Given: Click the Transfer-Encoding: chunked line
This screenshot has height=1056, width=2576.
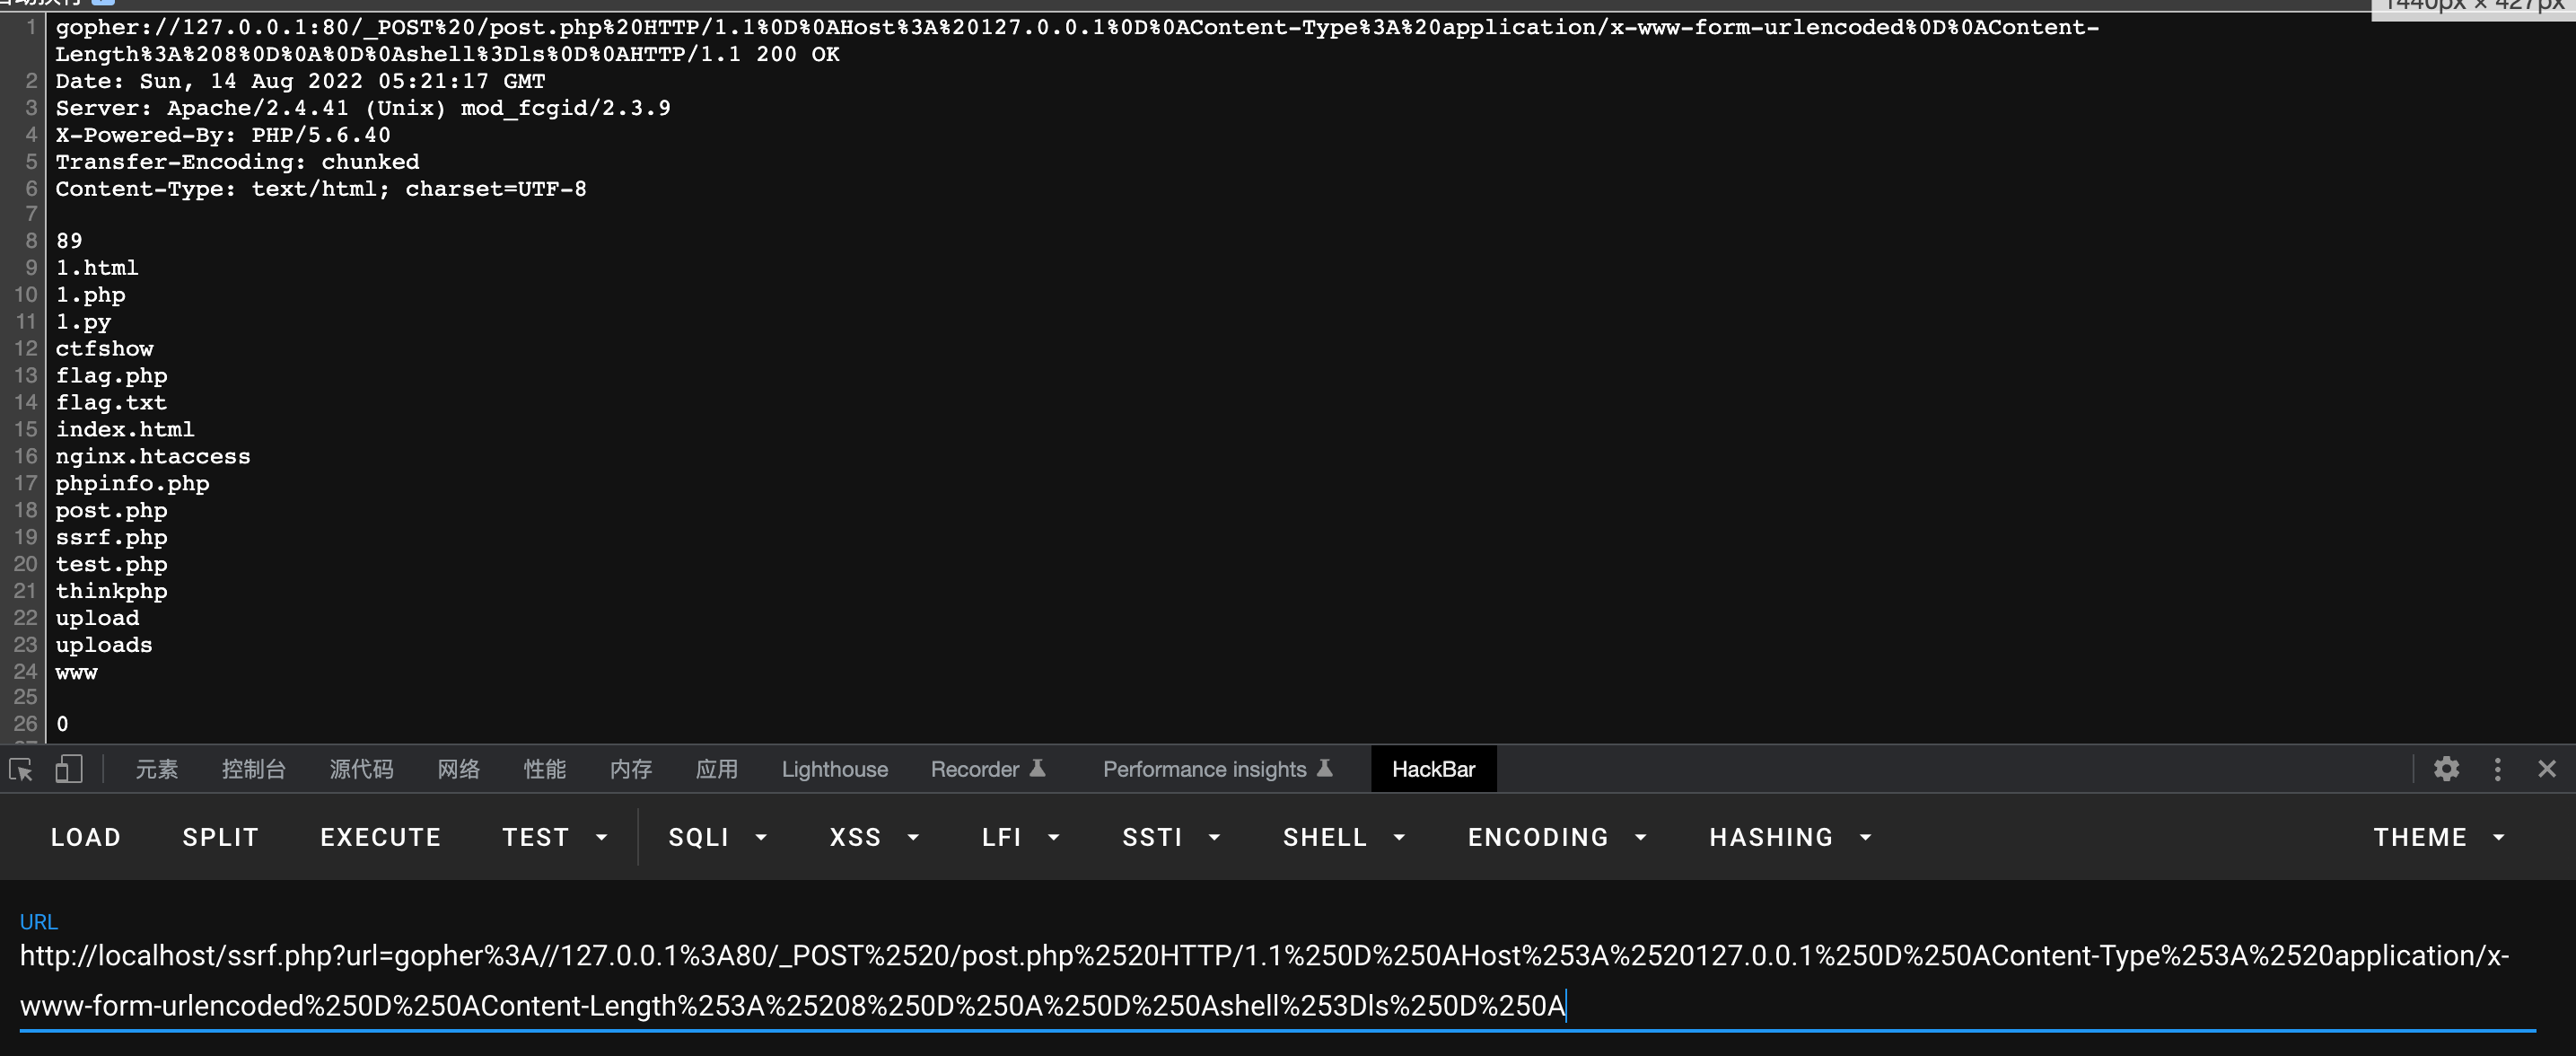Looking at the screenshot, I should click(x=237, y=162).
